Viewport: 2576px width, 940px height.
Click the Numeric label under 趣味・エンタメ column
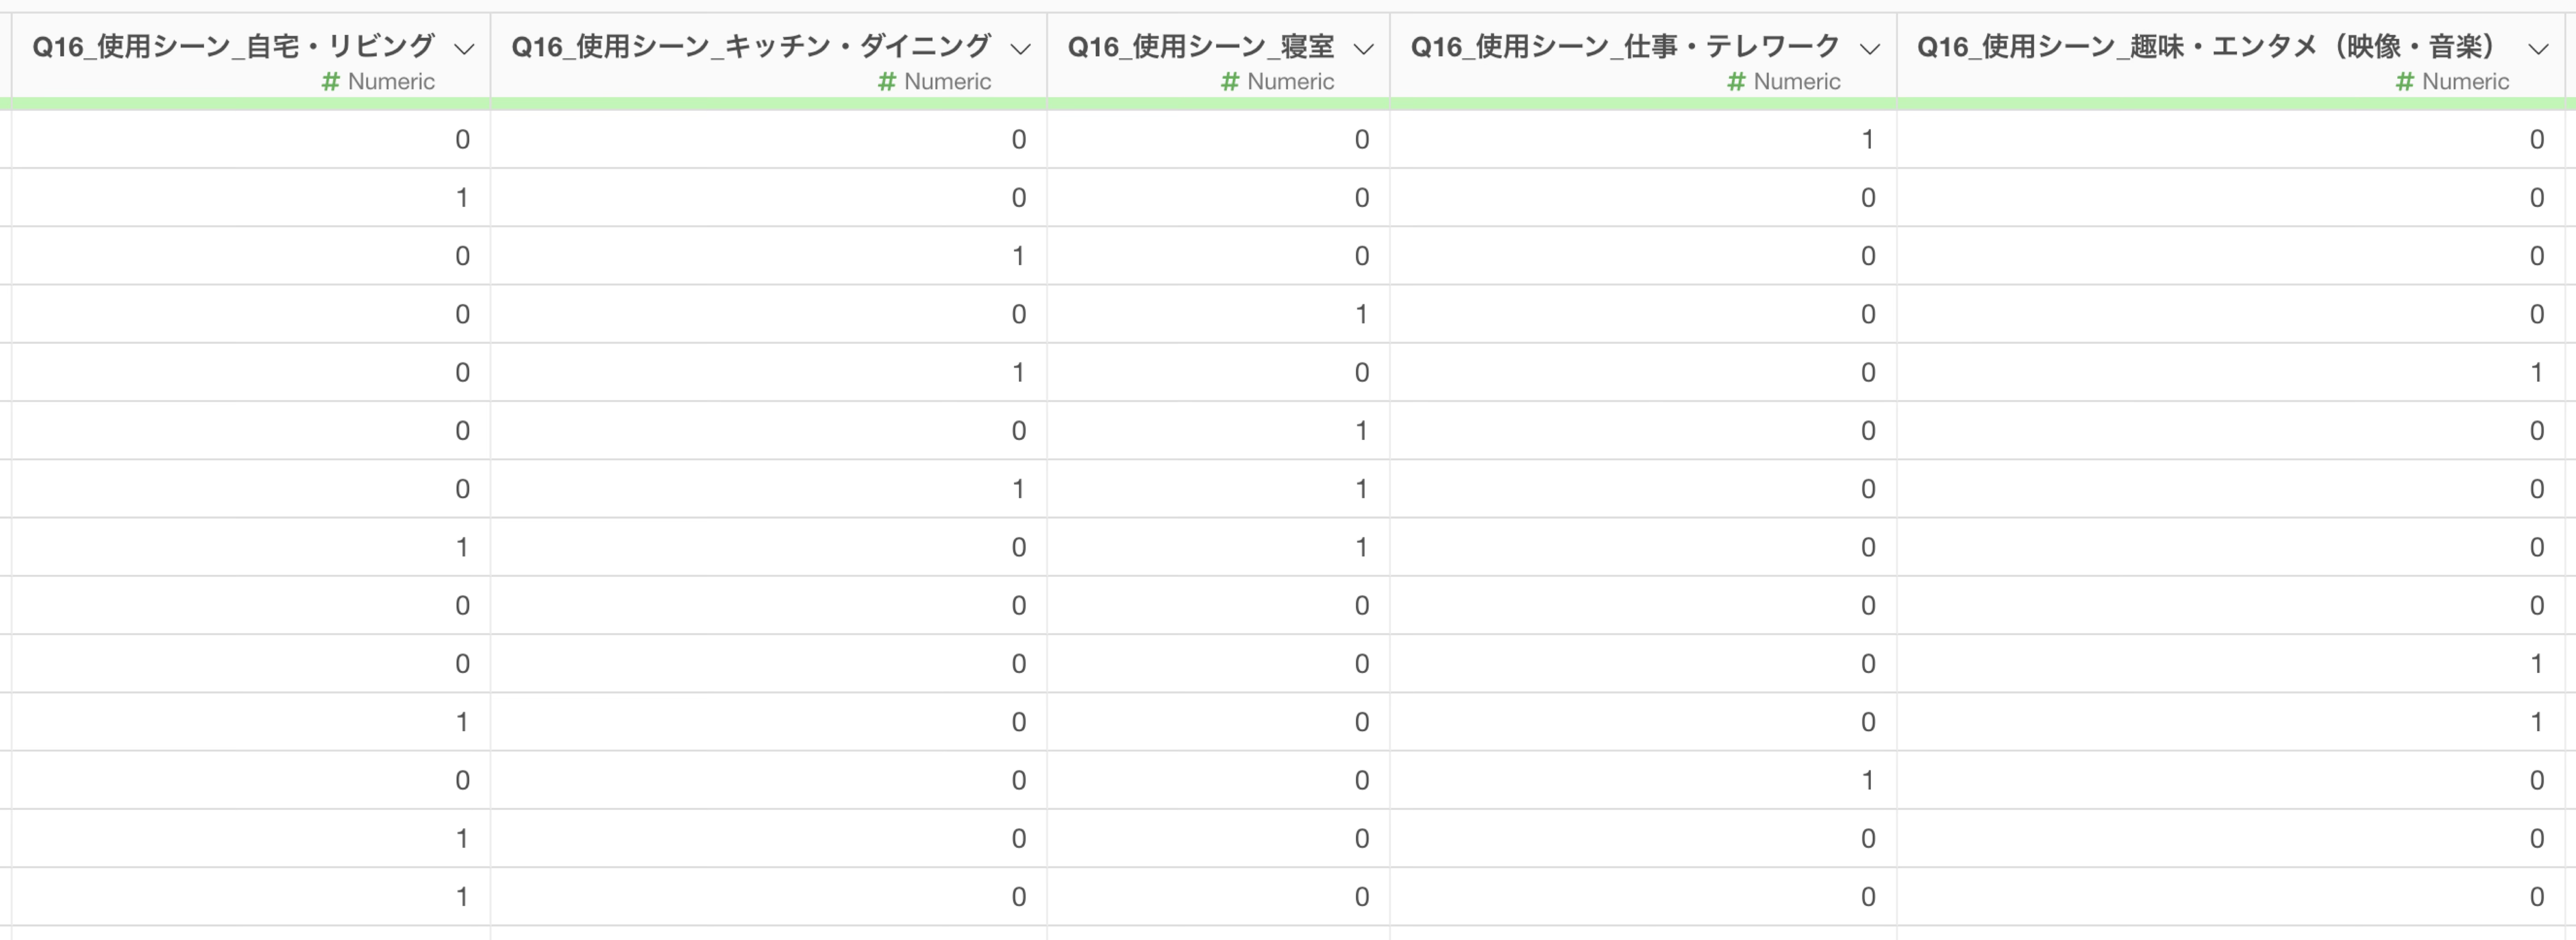tap(2465, 82)
